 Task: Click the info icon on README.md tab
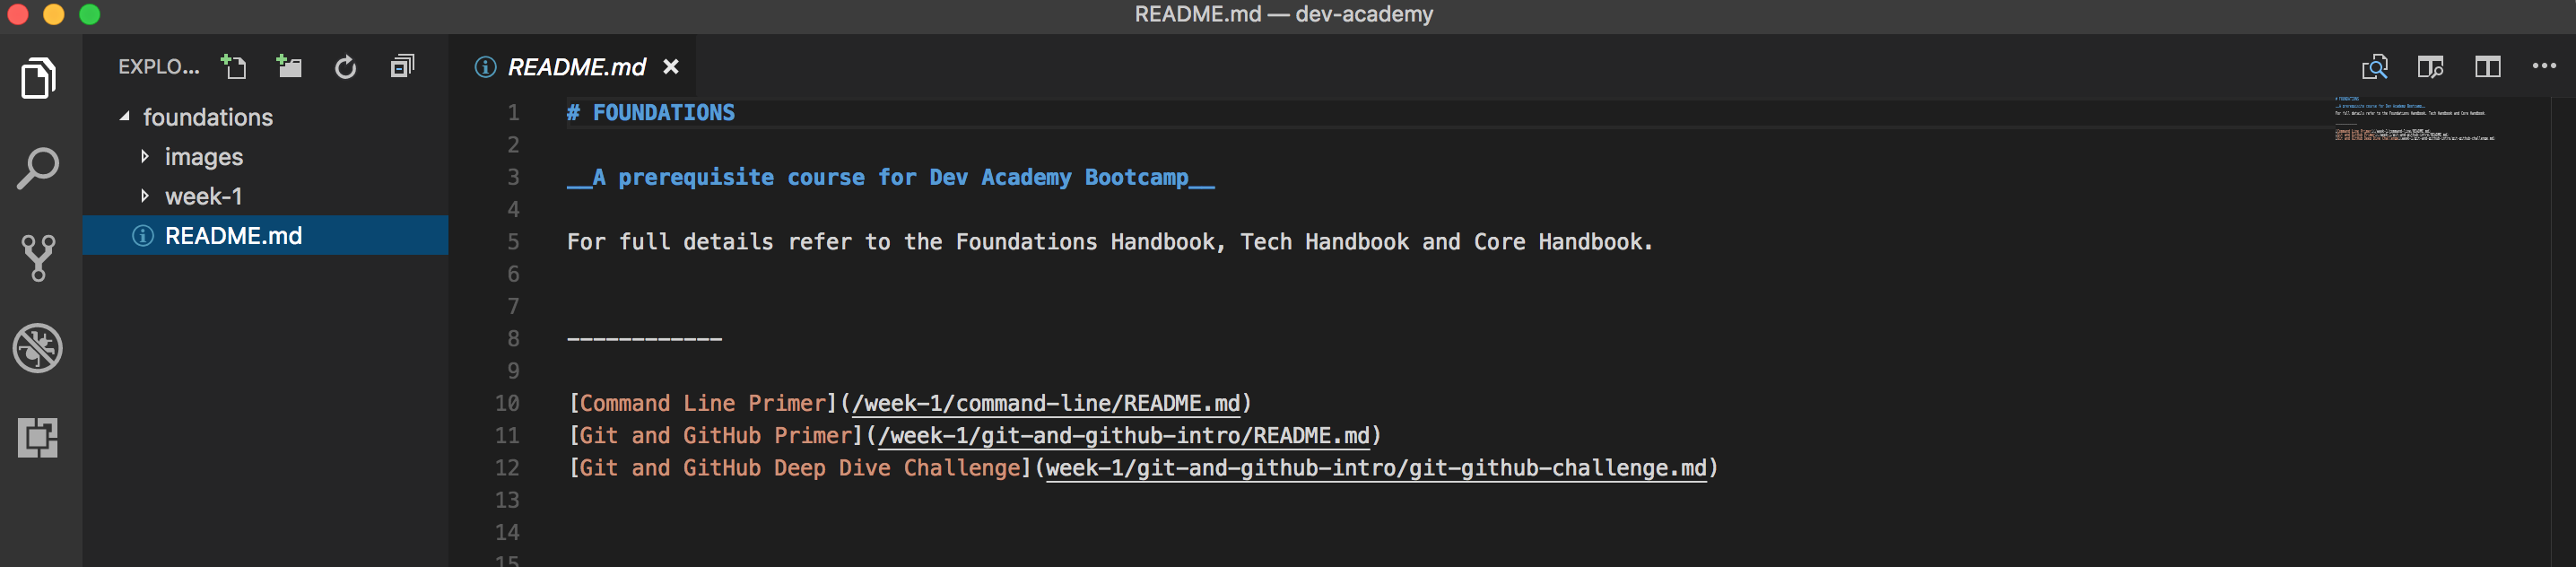[x=486, y=67]
